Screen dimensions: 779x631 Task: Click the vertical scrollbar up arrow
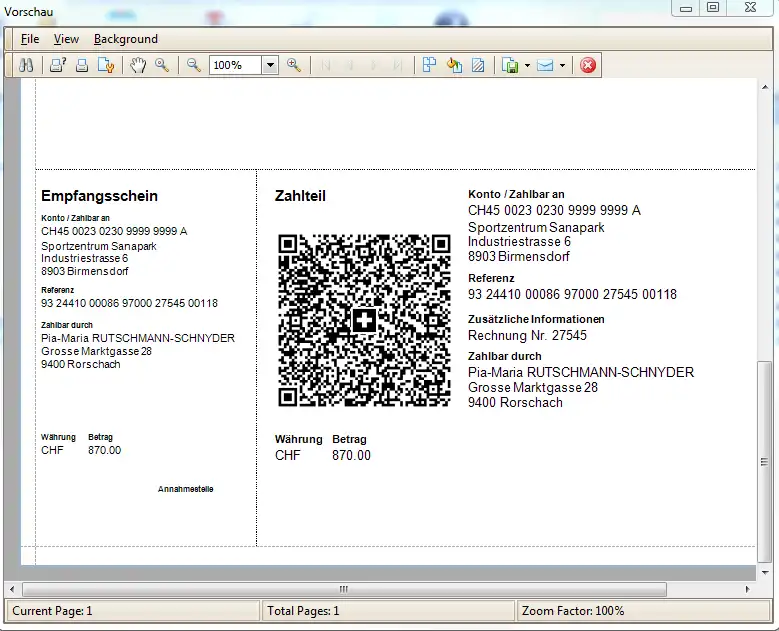[x=765, y=87]
